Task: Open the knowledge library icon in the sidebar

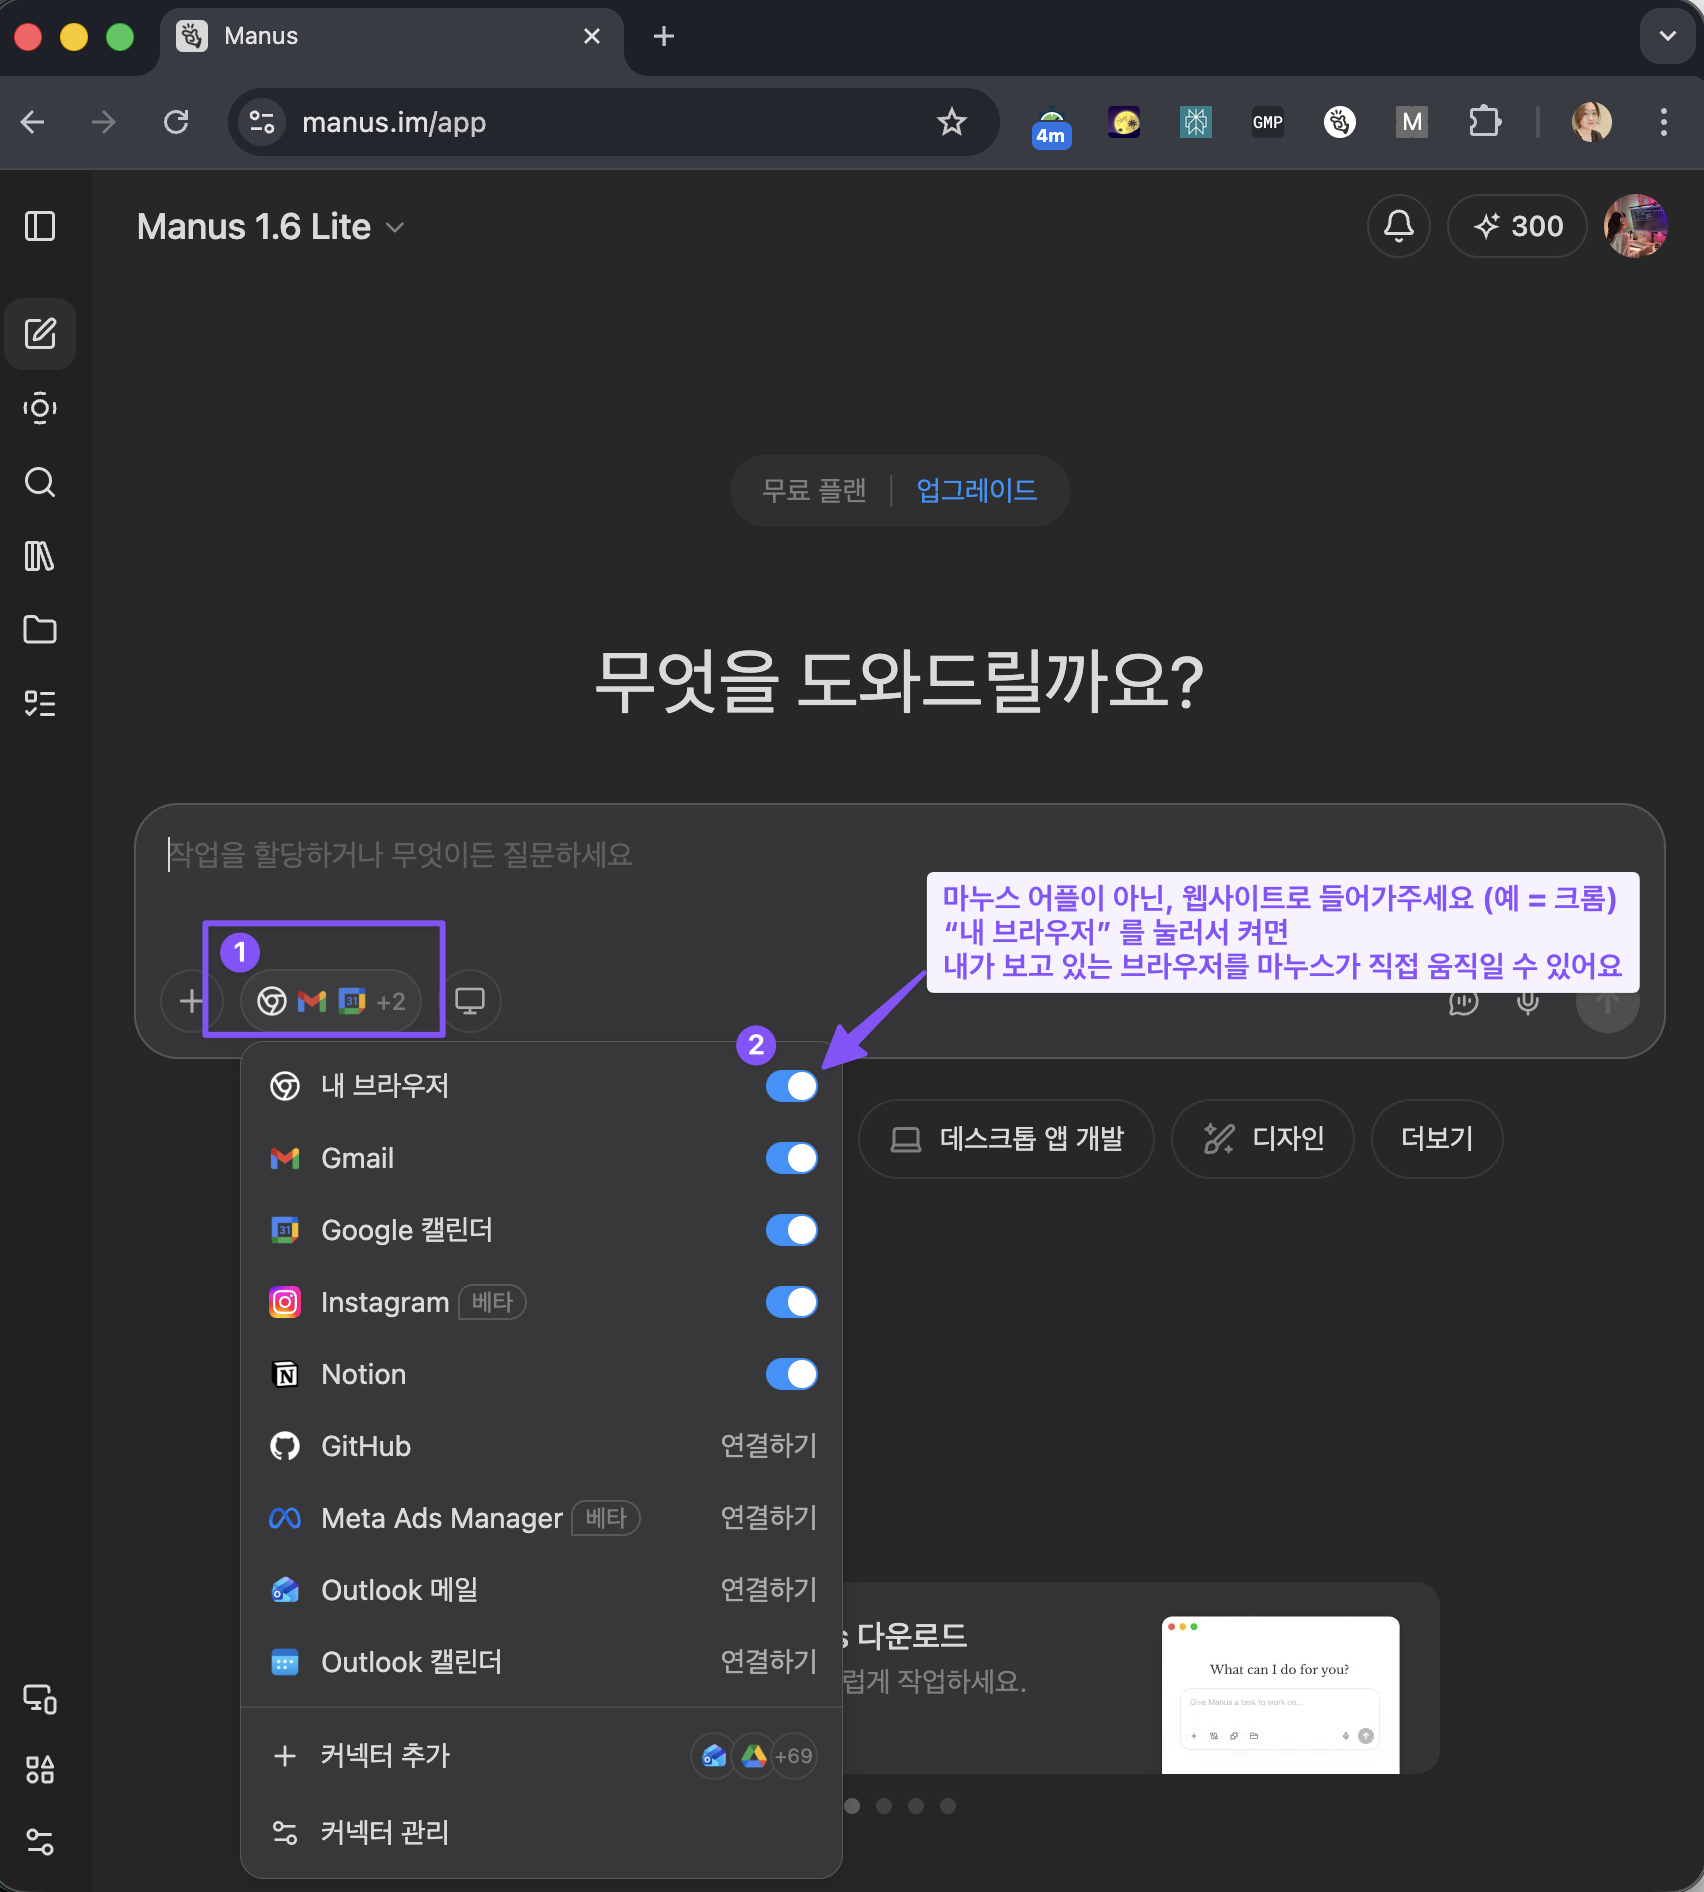Action: tap(40, 557)
